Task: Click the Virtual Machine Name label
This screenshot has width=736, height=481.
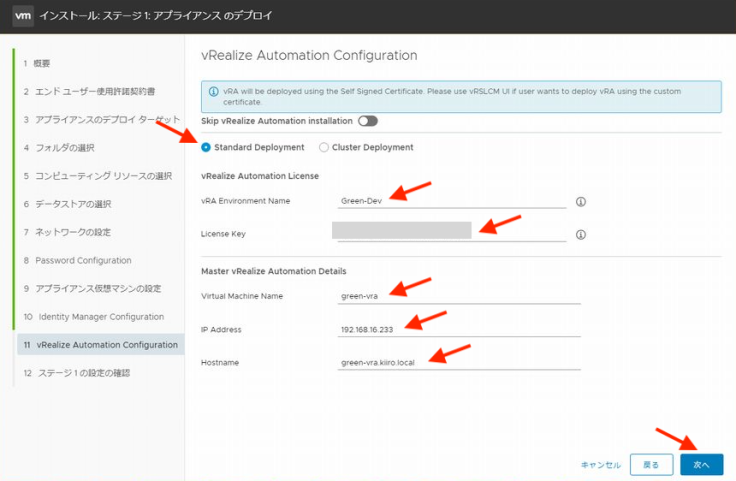Action: tap(242, 296)
